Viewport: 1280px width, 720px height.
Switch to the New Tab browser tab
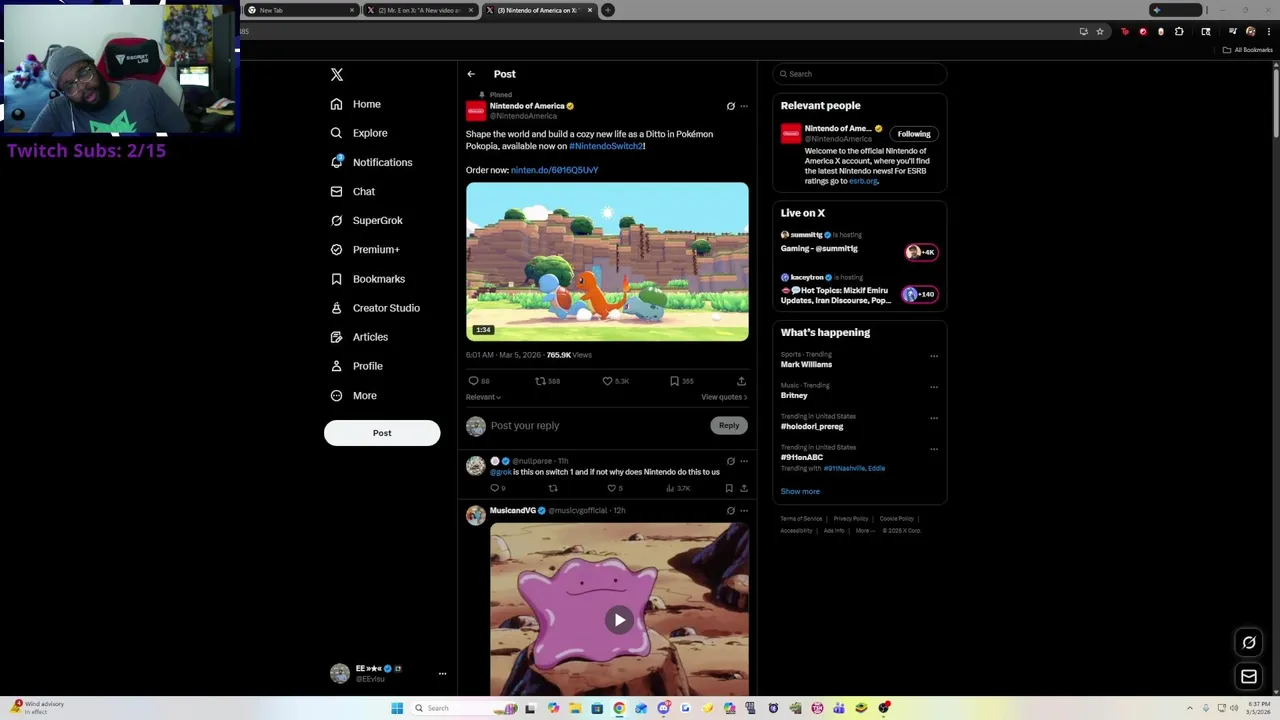point(299,10)
